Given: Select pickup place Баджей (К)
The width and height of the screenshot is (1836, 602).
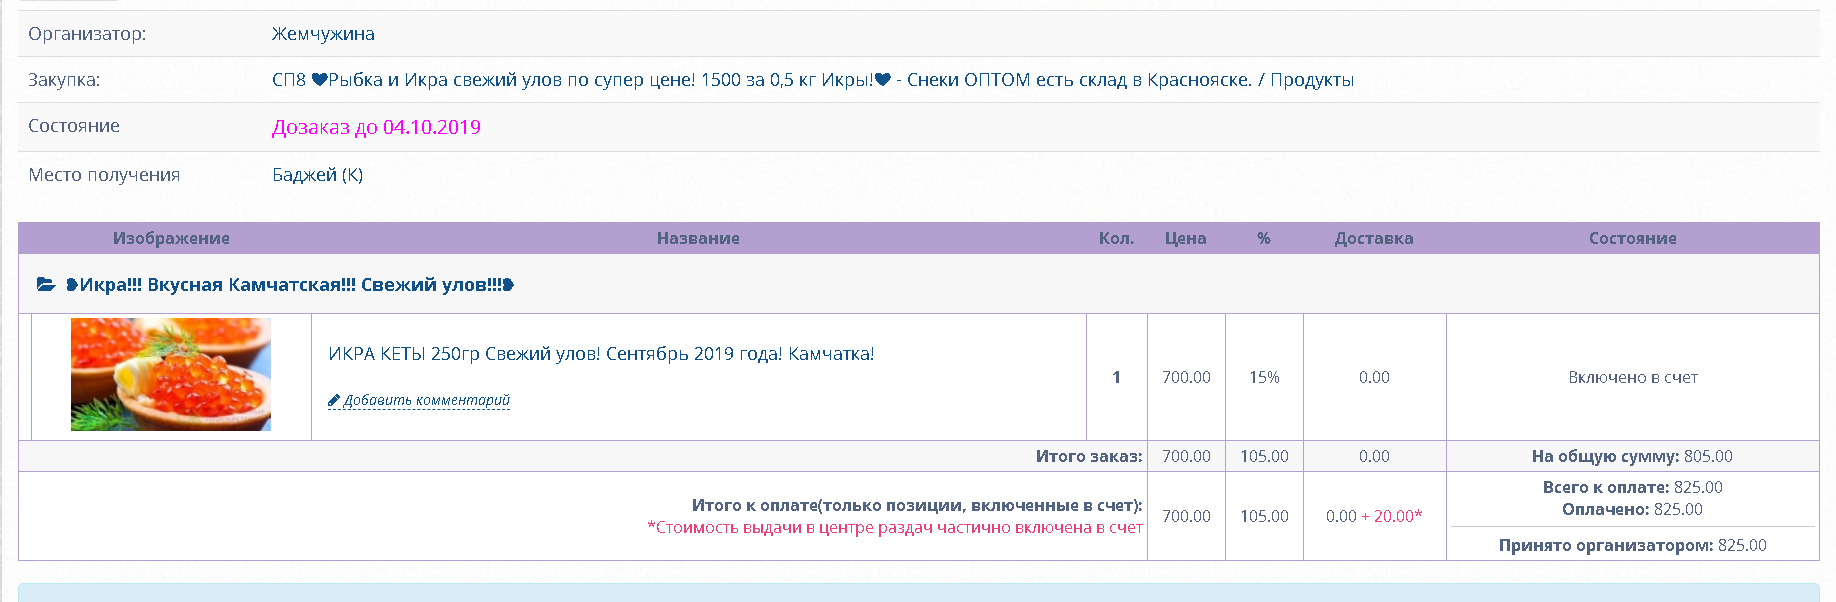Looking at the screenshot, I should (x=317, y=175).
